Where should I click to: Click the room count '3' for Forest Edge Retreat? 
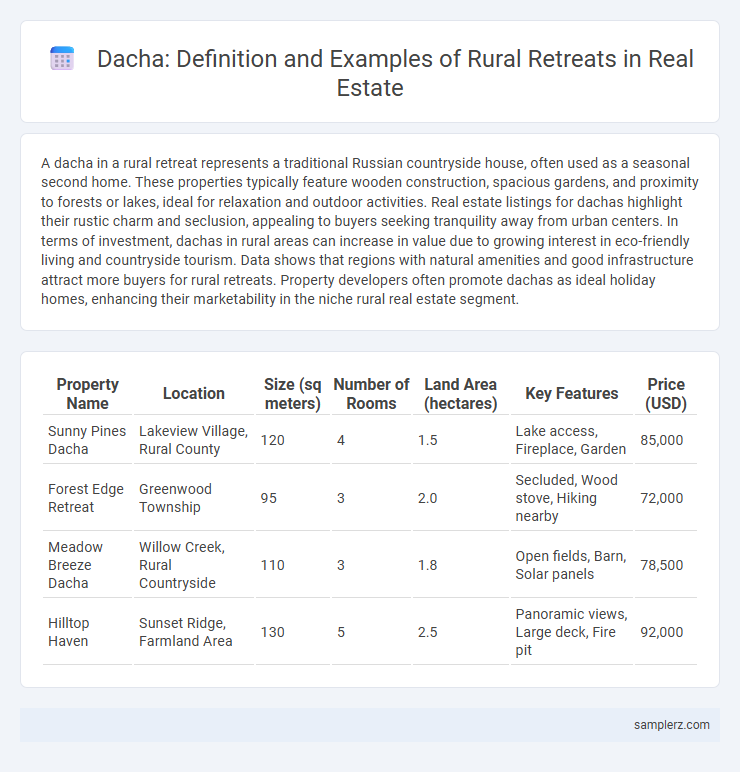[x=341, y=498]
